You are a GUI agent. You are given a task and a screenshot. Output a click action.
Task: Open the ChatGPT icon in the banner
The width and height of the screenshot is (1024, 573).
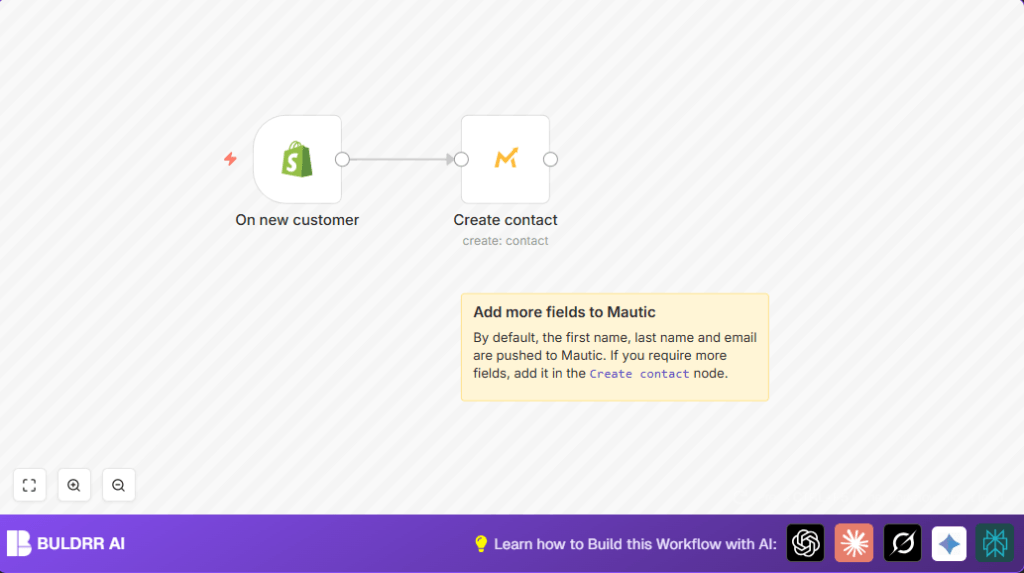click(x=805, y=543)
